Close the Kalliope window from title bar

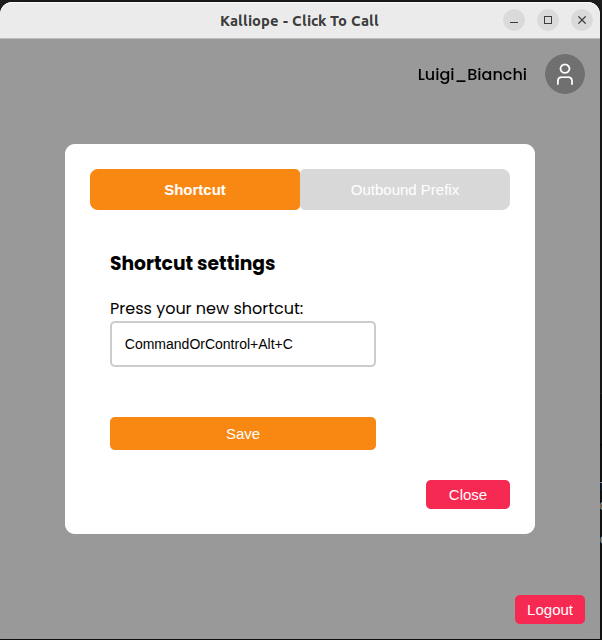pyautogui.click(x=581, y=20)
